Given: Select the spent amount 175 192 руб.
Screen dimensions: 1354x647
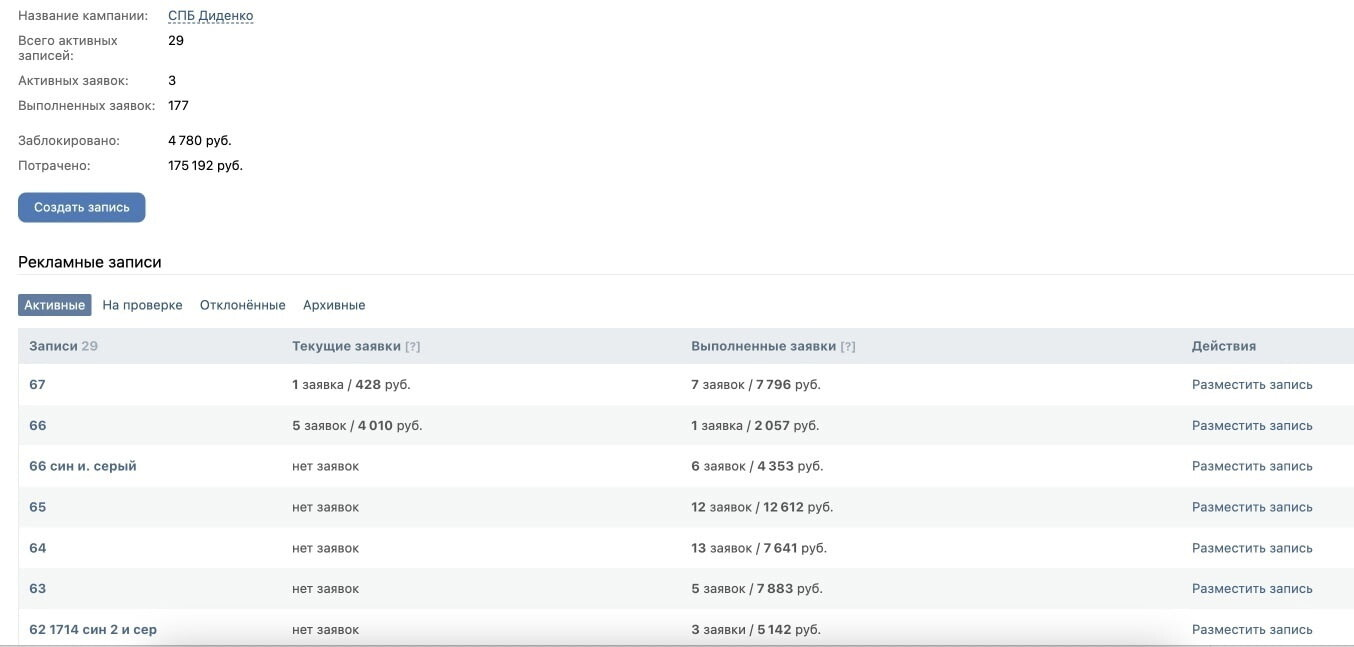Looking at the screenshot, I should pyautogui.click(x=205, y=165).
